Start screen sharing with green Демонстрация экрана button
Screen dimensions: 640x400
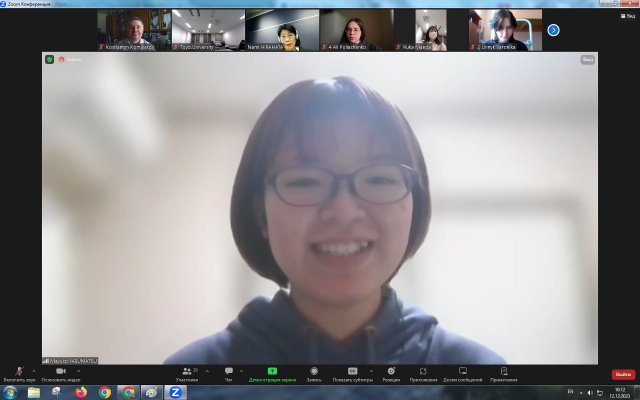[272, 372]
